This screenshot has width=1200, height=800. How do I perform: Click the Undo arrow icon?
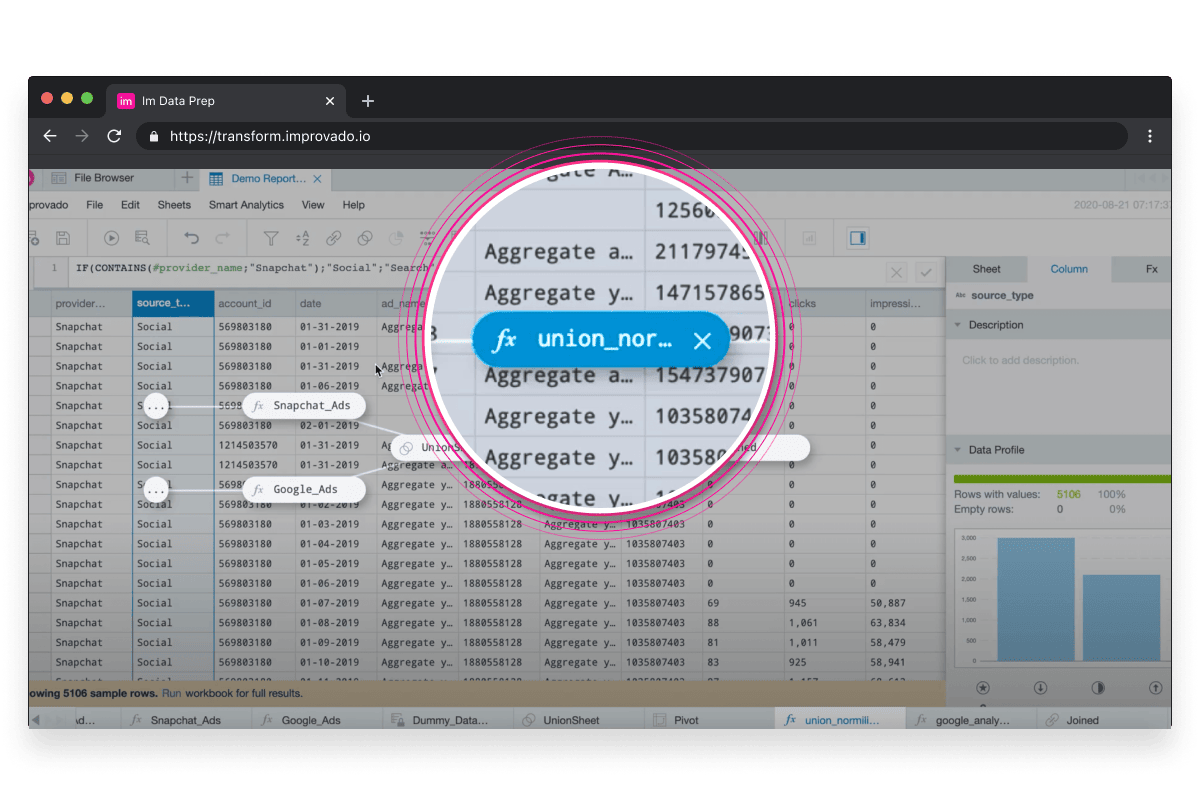point(192,238)
